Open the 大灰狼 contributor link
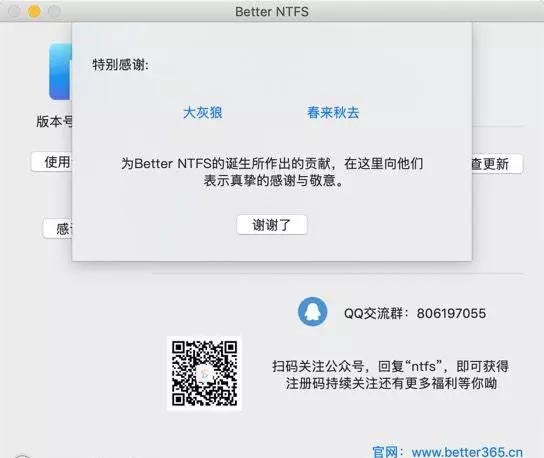Image resolution: width=544 pixels, height=458 pixels. [x=203, y=112]
